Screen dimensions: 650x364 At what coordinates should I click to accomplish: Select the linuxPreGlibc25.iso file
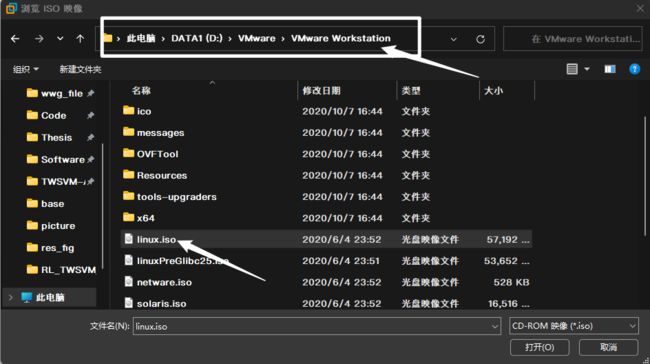[326, 261]
